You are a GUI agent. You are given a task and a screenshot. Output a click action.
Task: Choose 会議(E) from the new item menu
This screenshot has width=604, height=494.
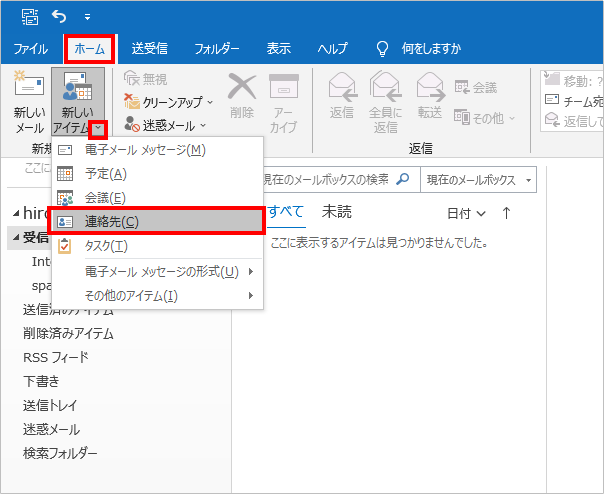[158, 198]
